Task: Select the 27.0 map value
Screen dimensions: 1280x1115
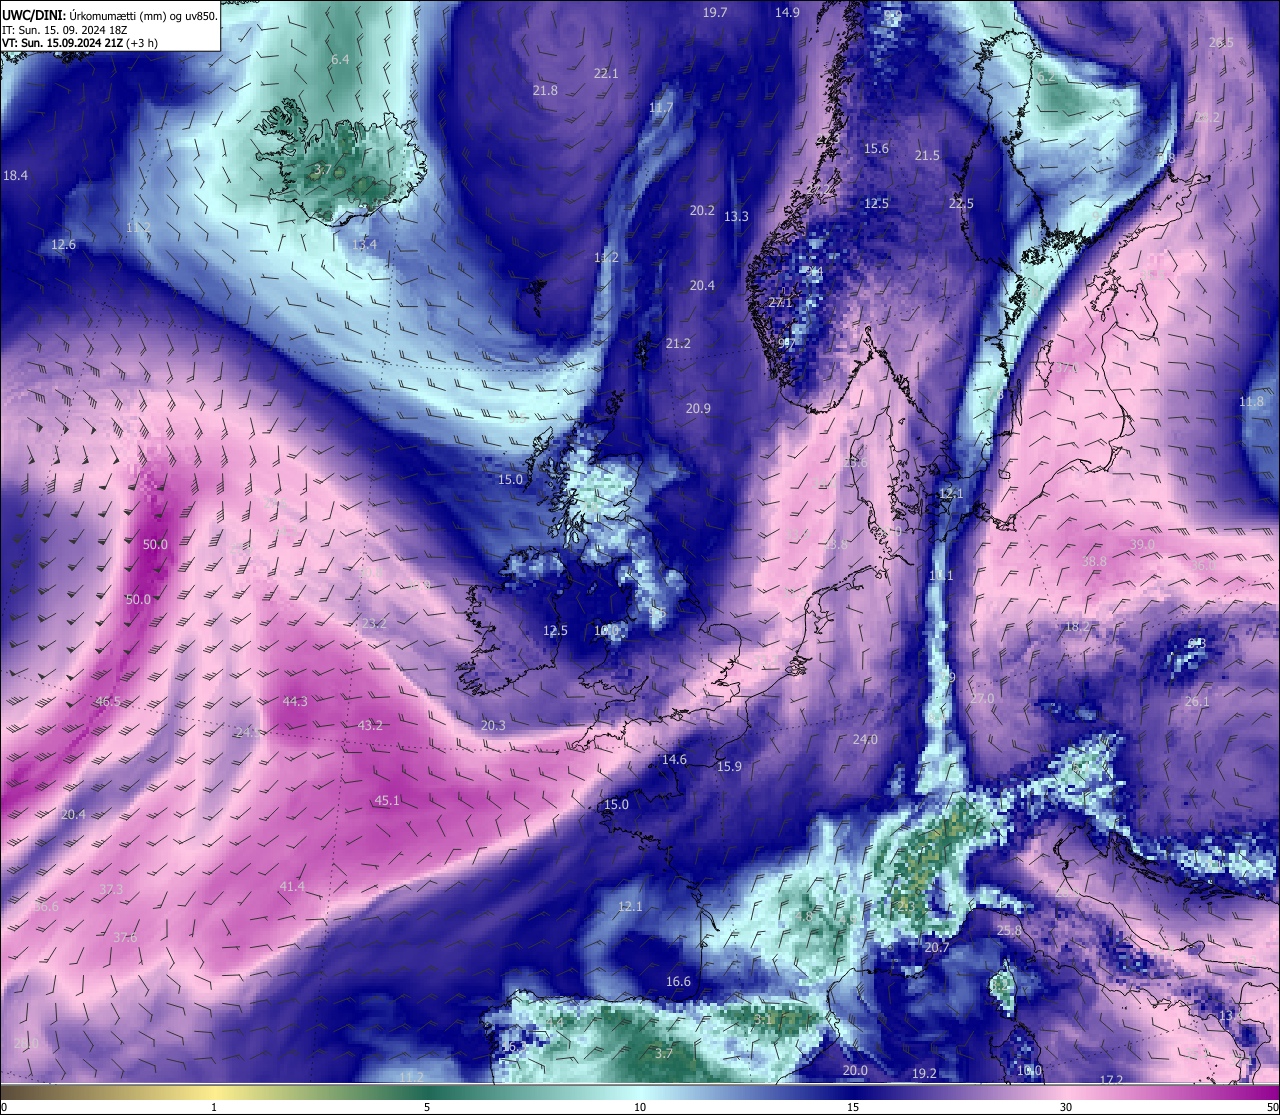Action: 982,698
